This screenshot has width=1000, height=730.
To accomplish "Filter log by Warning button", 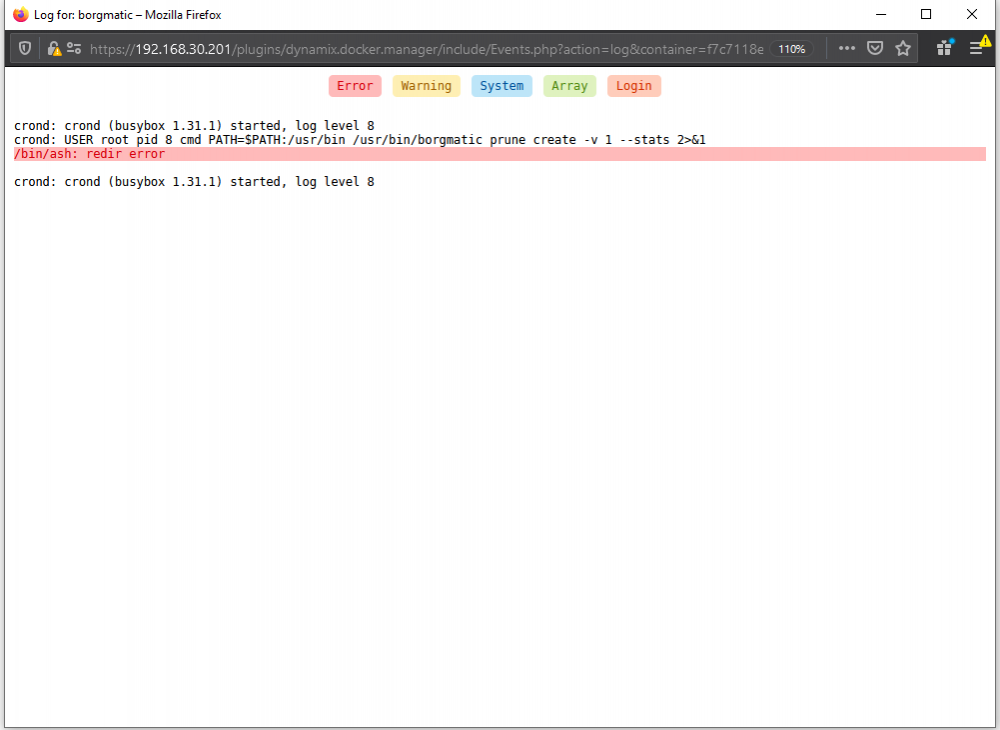I will [x=426, y=86].
